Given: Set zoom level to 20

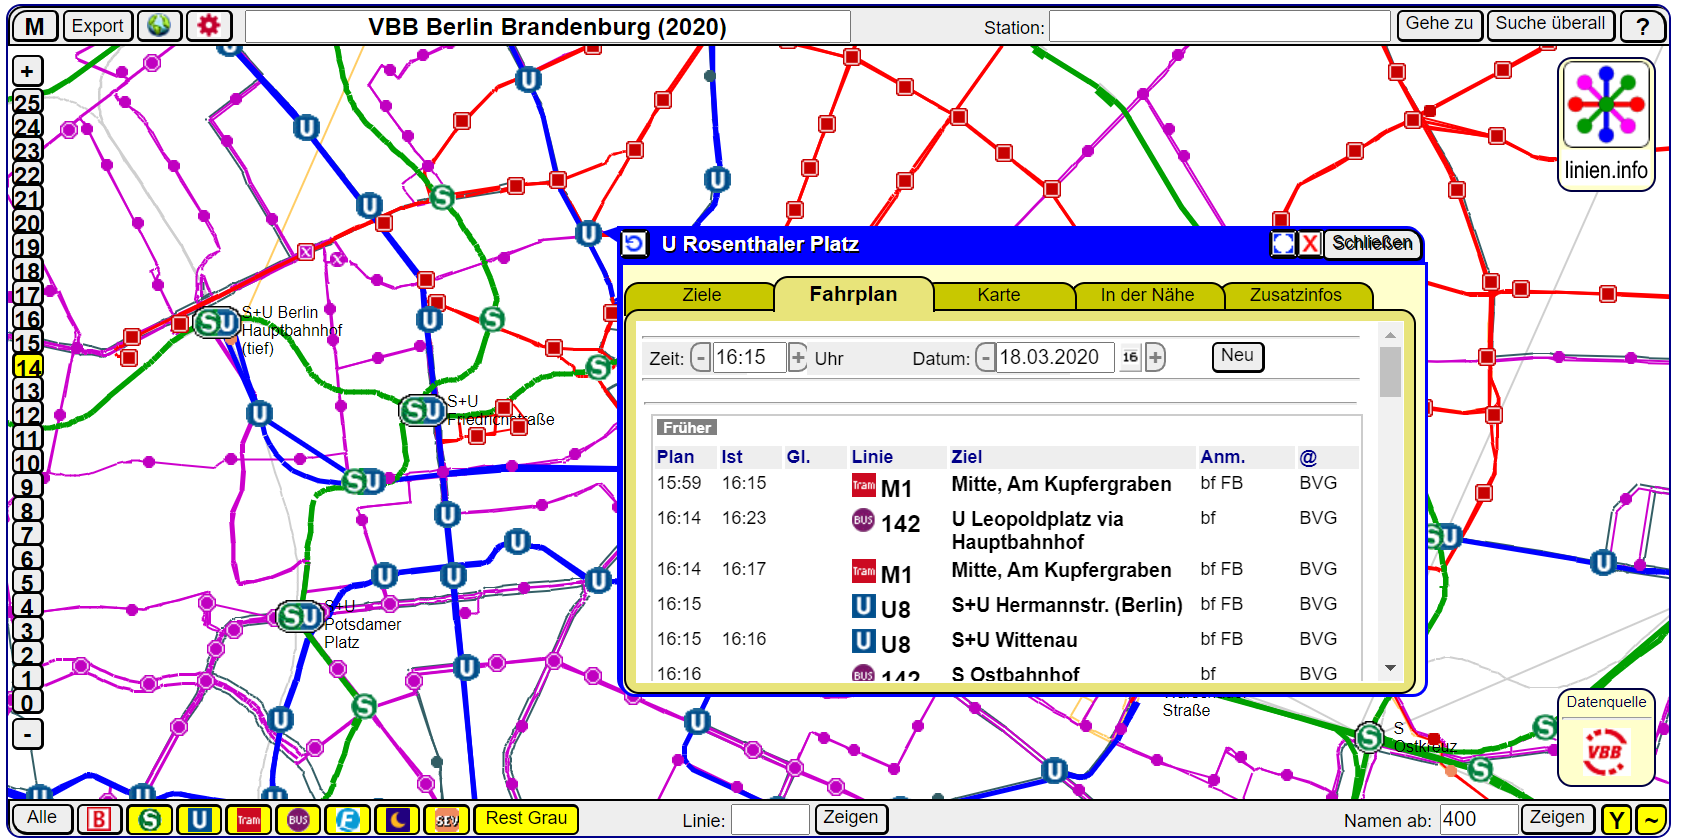Looking at the screenshot, I should point(27,222).
